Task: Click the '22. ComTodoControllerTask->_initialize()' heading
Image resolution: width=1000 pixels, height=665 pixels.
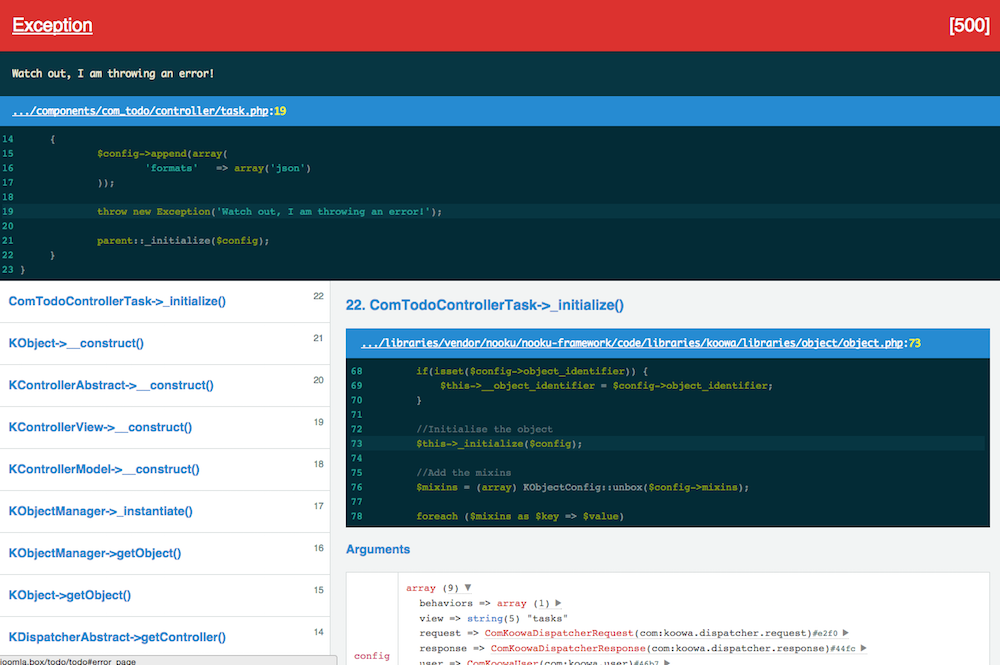Action: point(485,305)
